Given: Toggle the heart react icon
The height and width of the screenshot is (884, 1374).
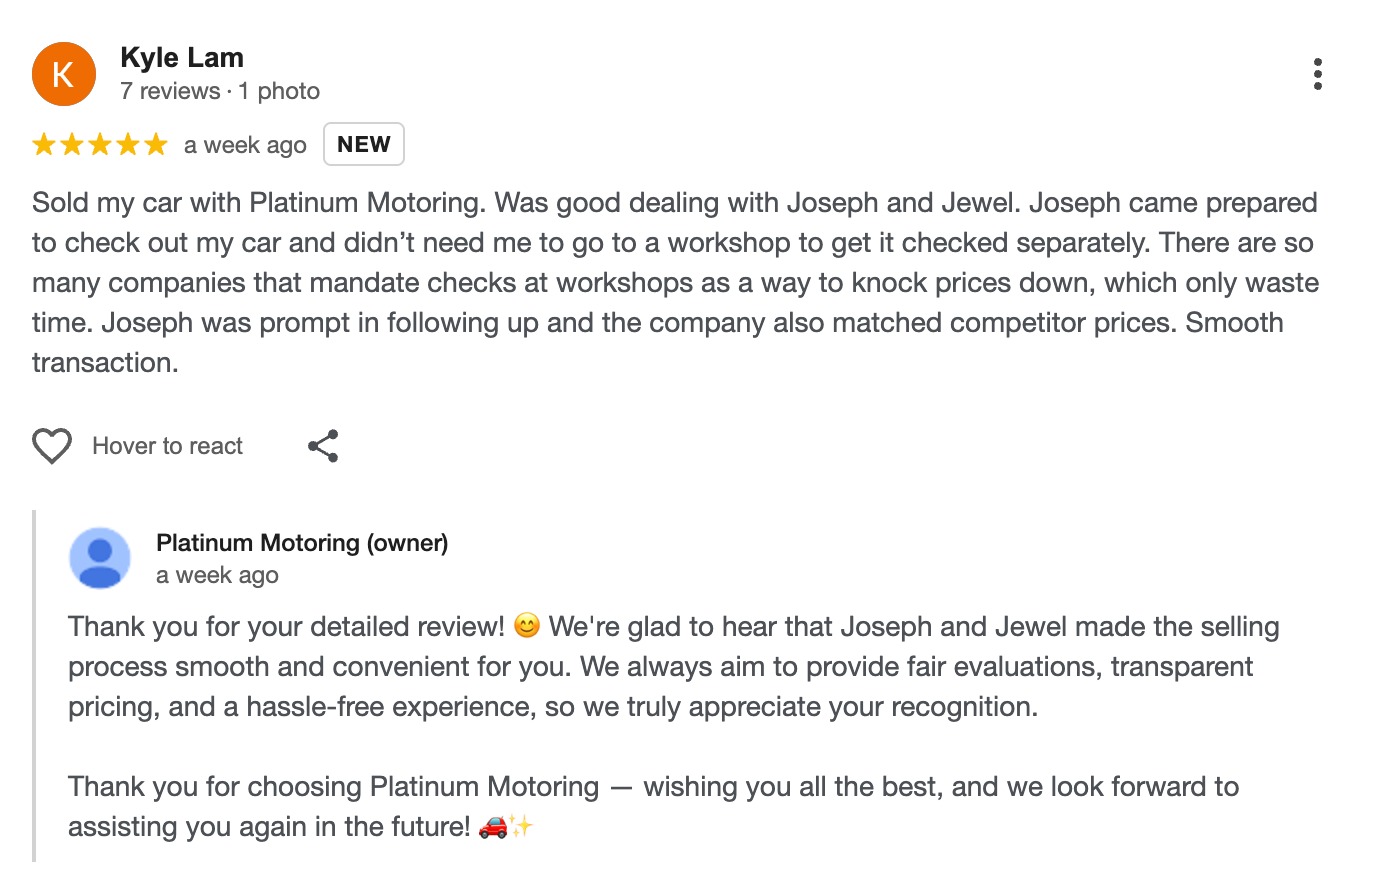Looking at the screenshot, I should click(x=52, y=446).
